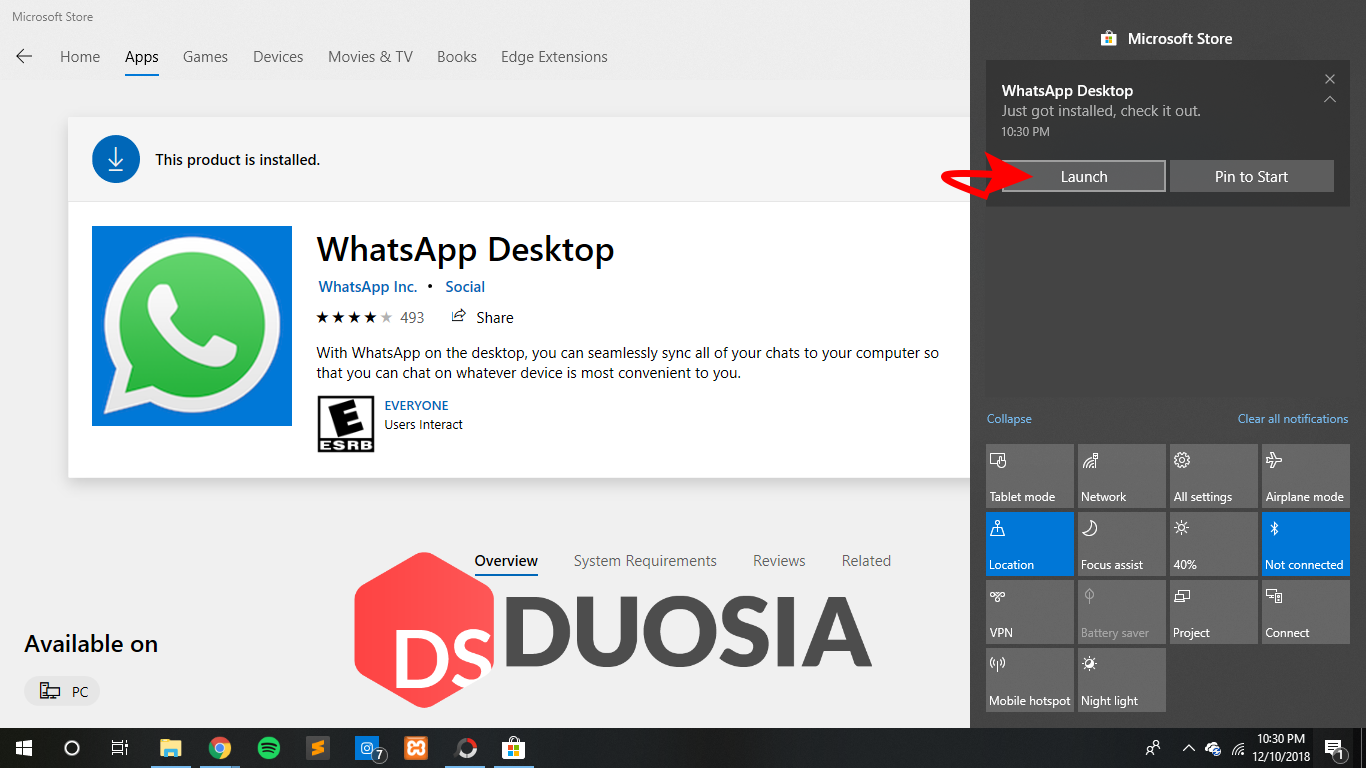Toggle Mobile hotspot
This screenshot has height=768, width=1366.
1030,680
